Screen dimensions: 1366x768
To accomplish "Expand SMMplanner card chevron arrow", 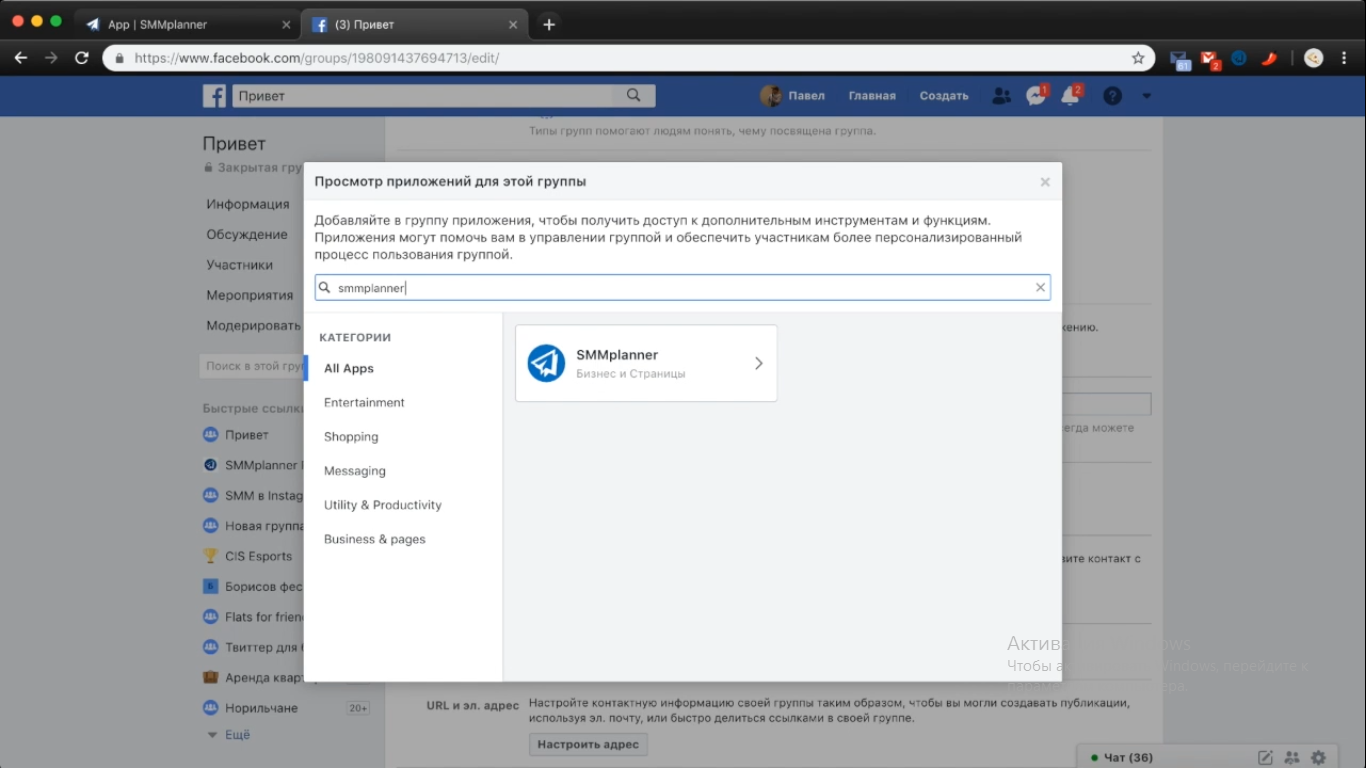I will [x=758, y=363].
